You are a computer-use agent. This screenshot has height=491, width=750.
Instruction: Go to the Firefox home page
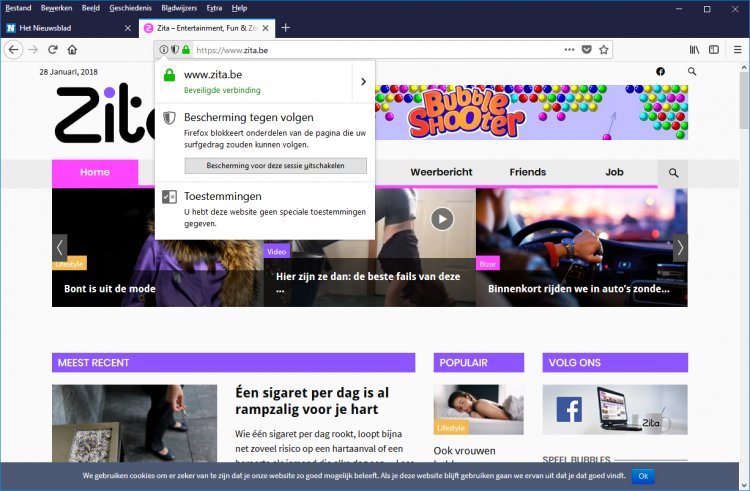[x=72, y=50]
